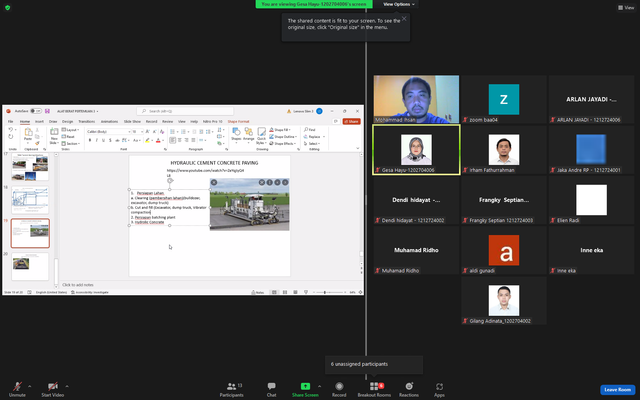The image size is (640, 400).
Task: Click the Notes button in status bar
Action: coord(258,292)
